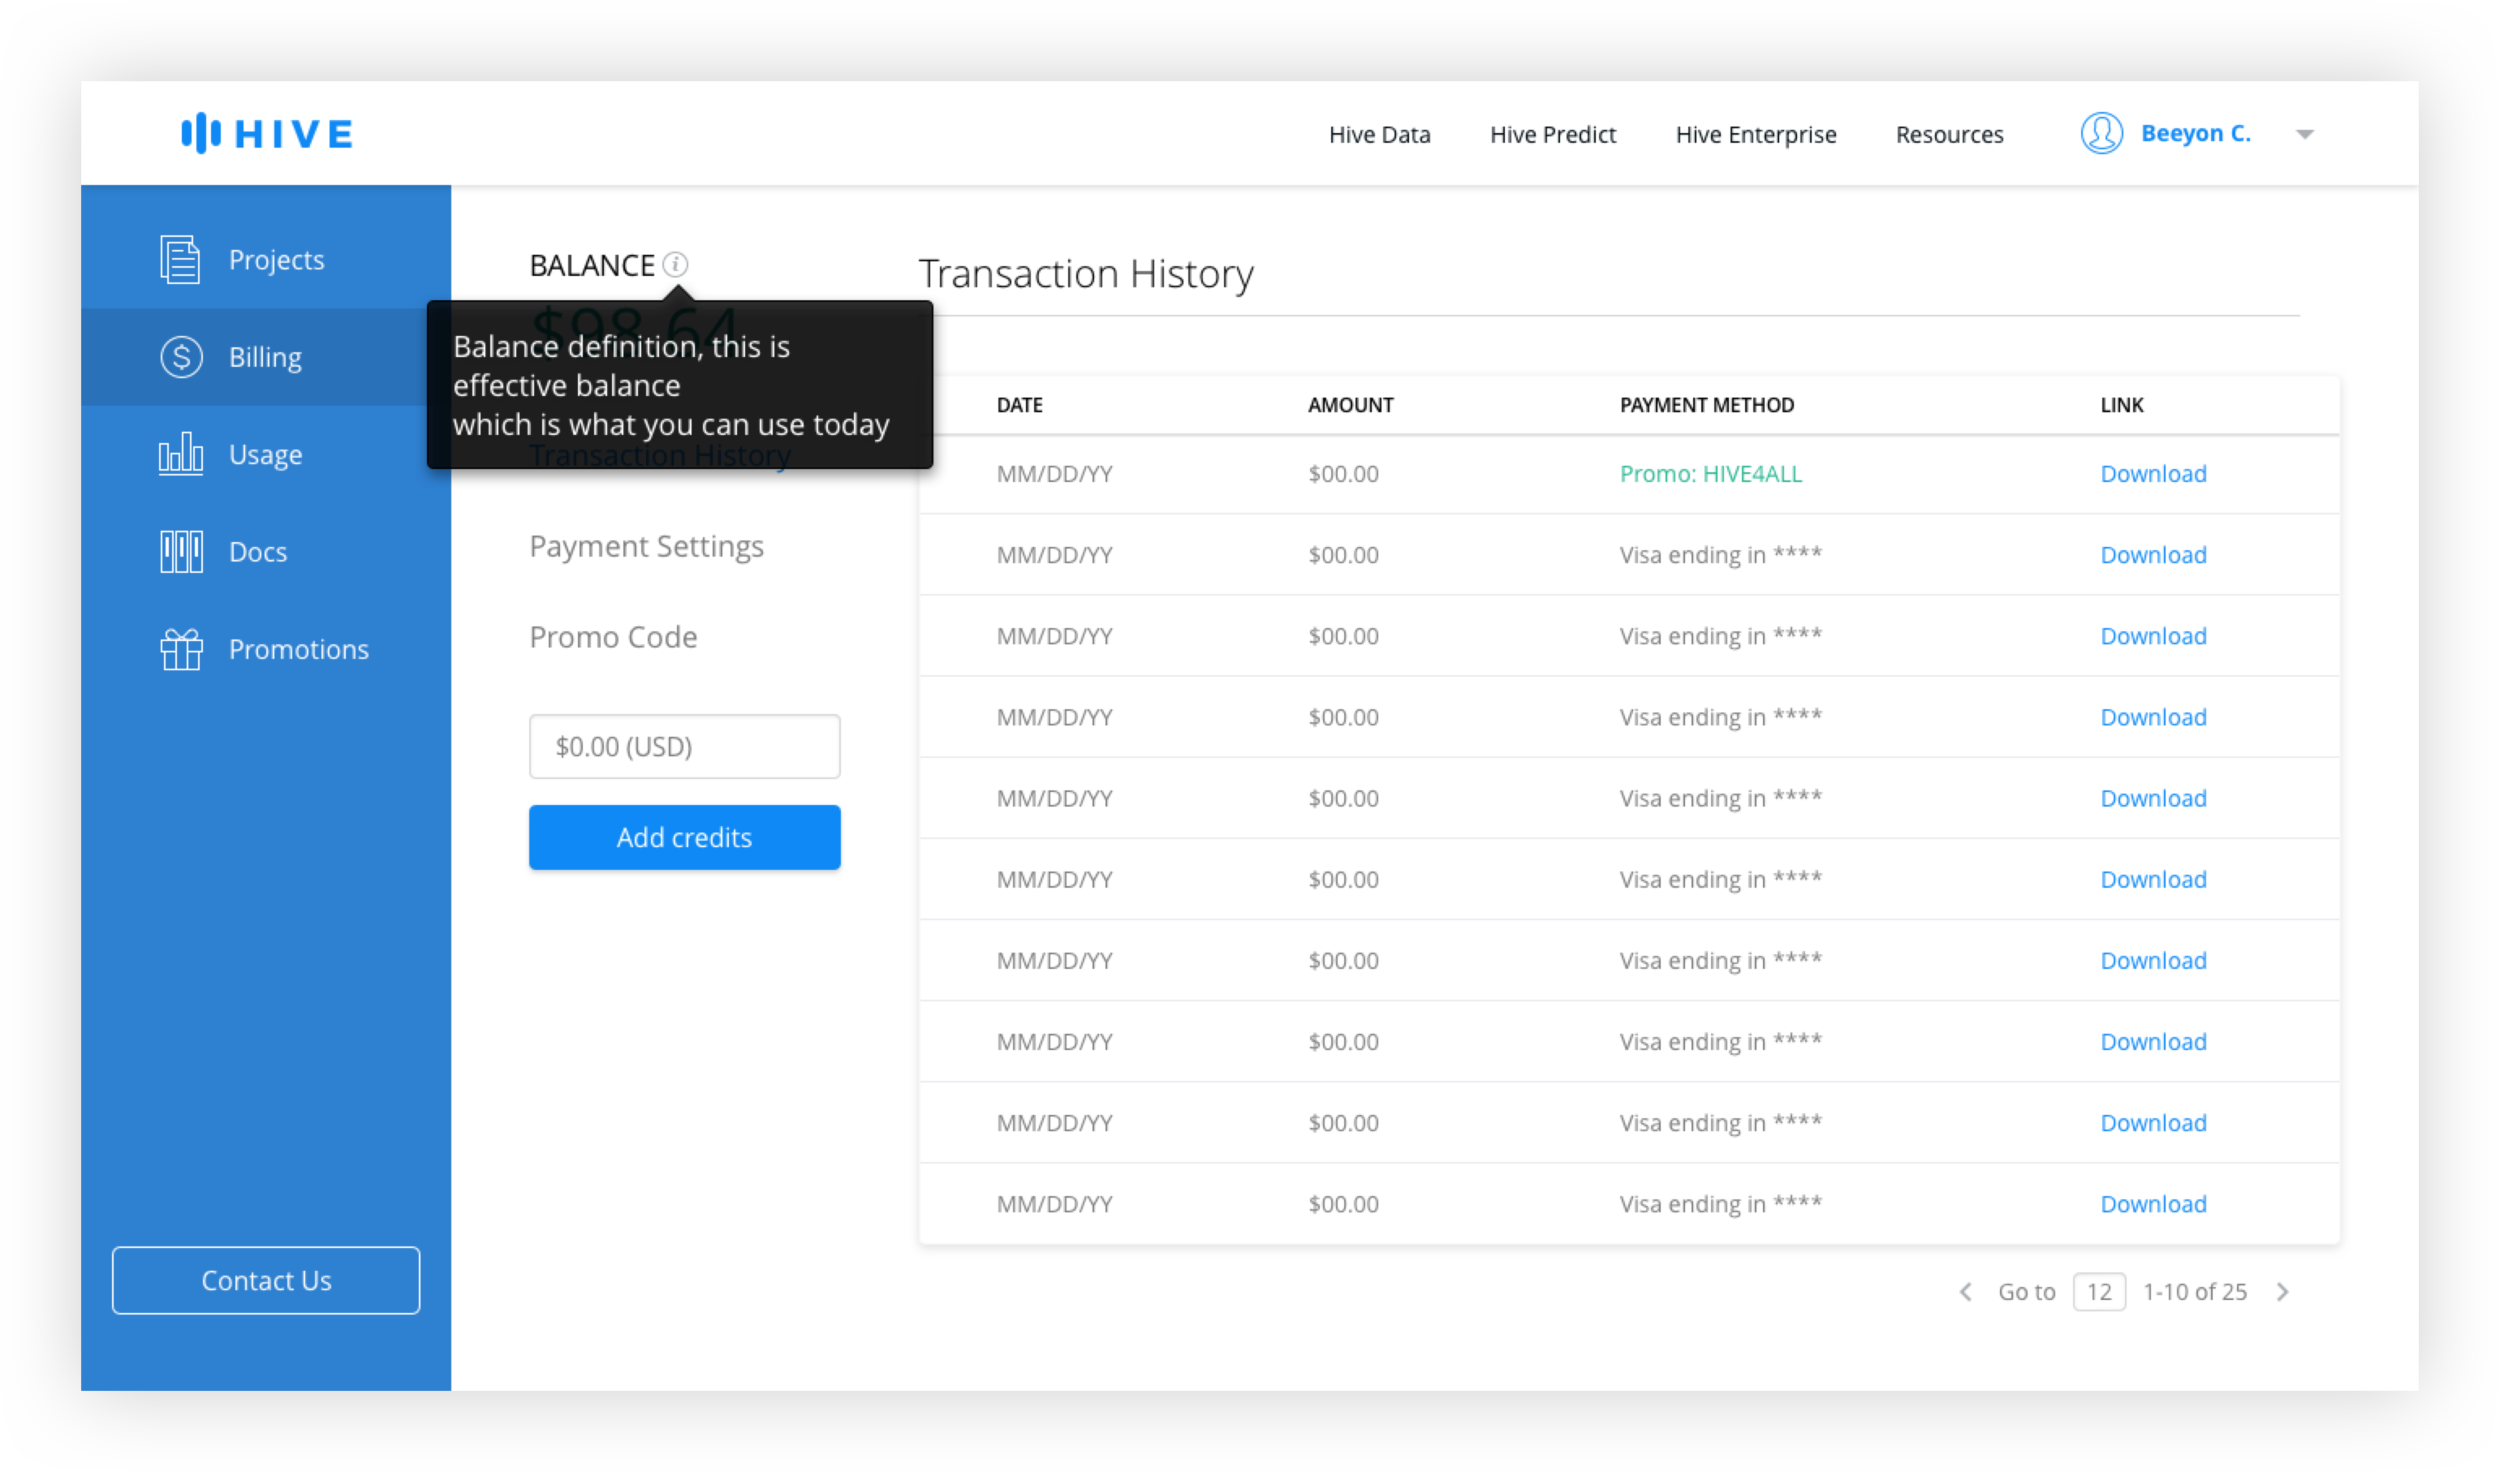Click the 1-10 of 25 pagination text
The image size is (2500, 1472).
click(2194, 1291)
